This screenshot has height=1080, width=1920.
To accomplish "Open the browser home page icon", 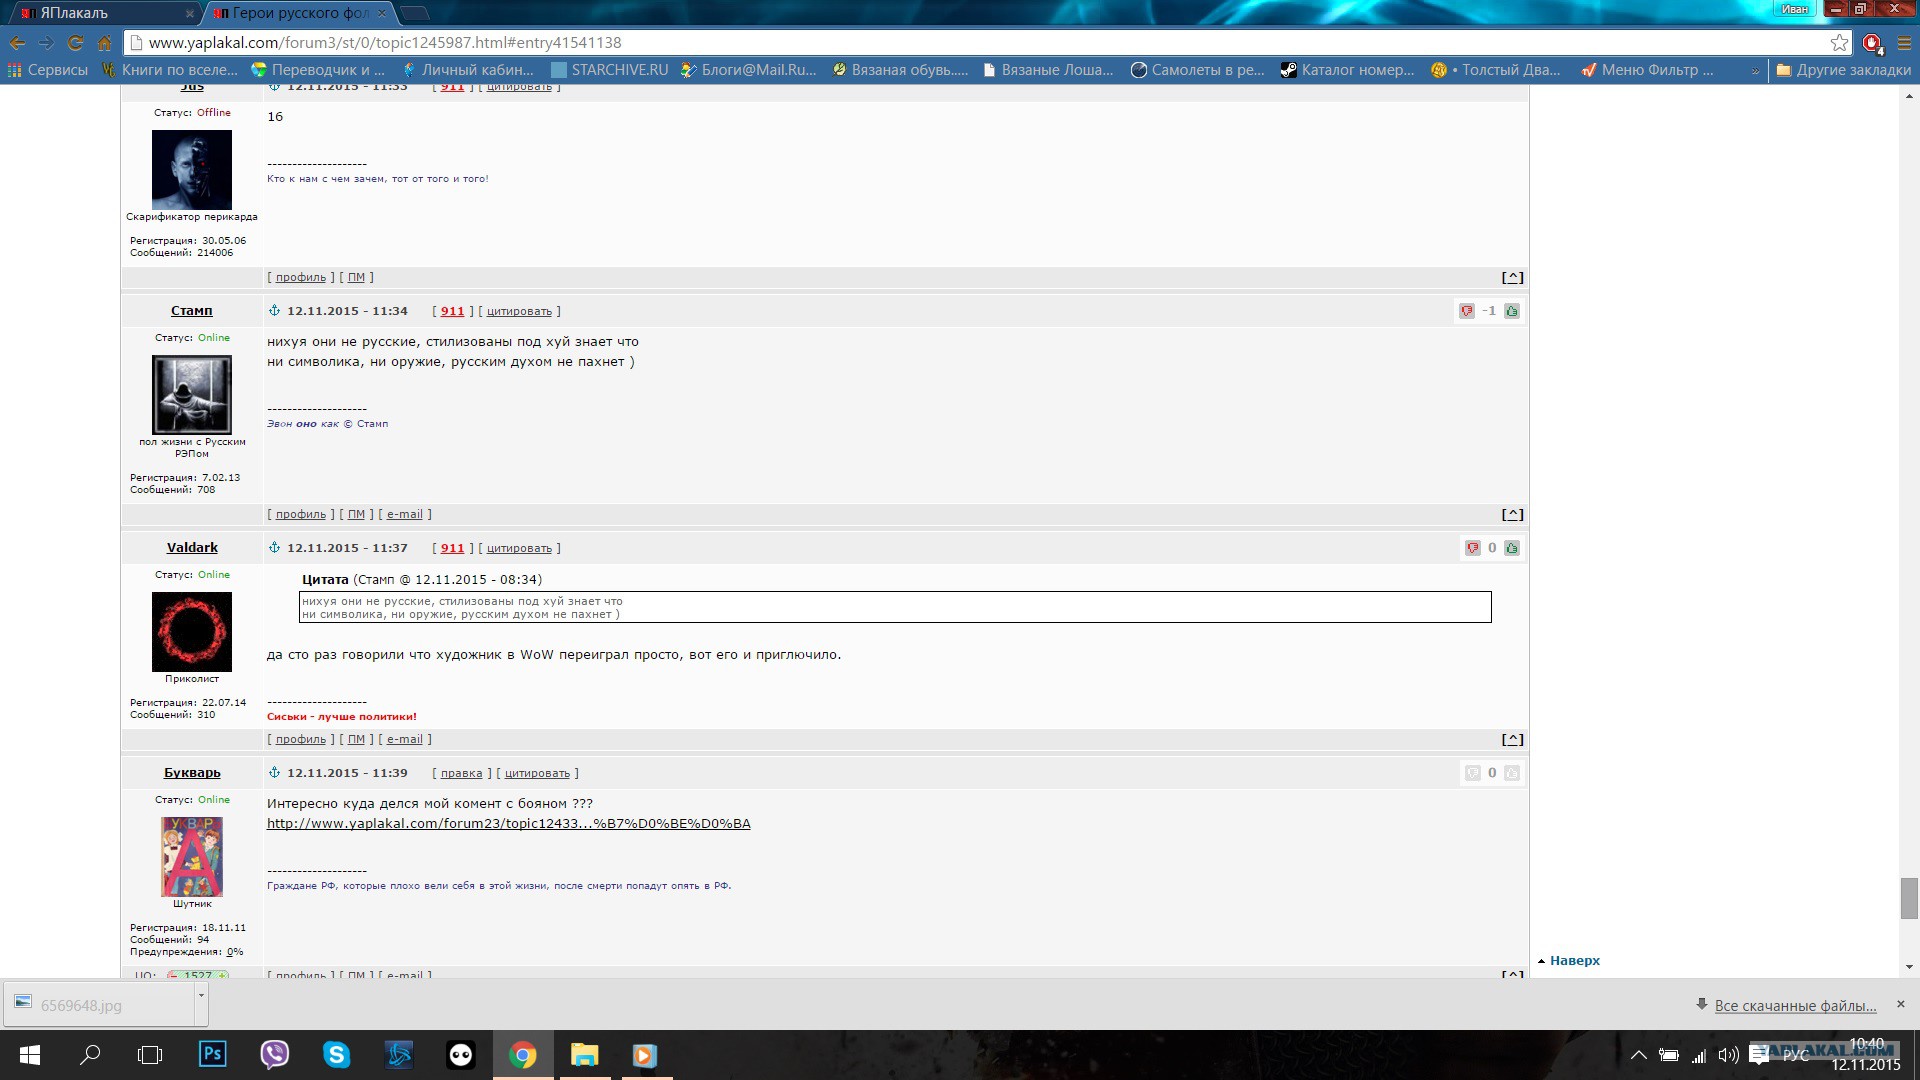I will 104,43.
